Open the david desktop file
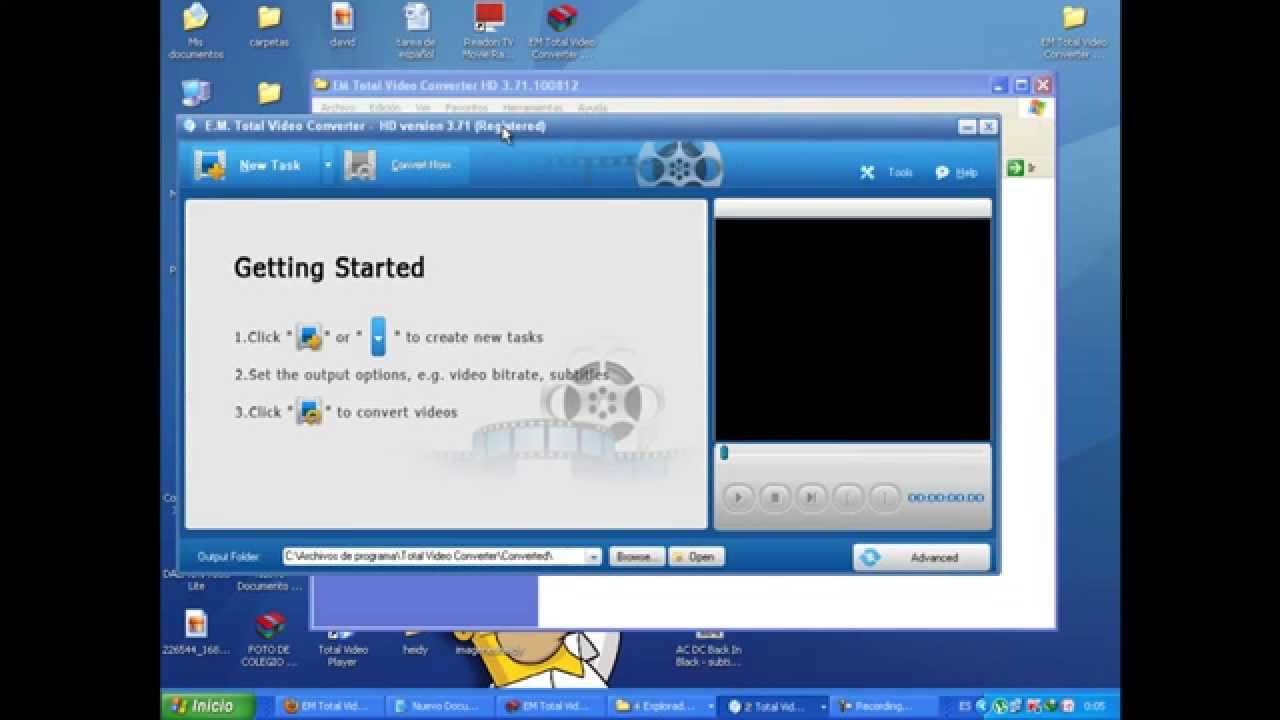Viewport: 1280px width, 720px height. (x=342, y=27)
